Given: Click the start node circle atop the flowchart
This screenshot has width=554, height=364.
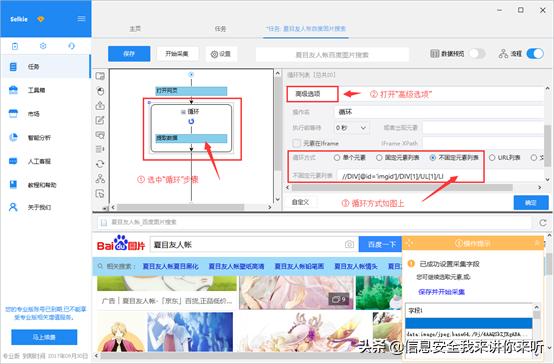Looking at the screenshot, I should pos(191,75).
